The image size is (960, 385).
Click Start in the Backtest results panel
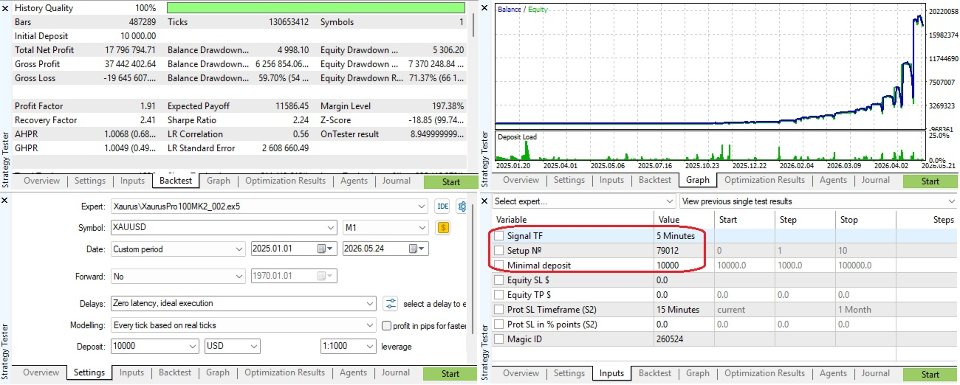click(450, 181)
